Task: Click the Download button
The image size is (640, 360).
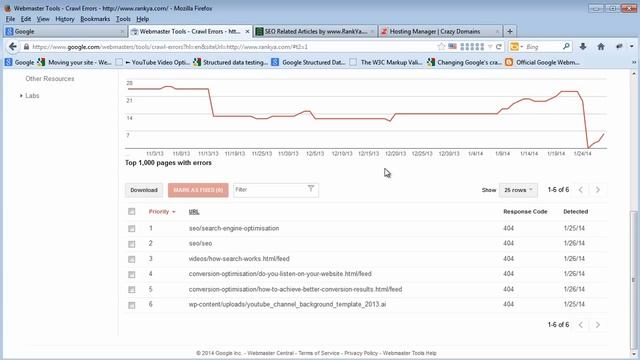Action: point(144,190)
